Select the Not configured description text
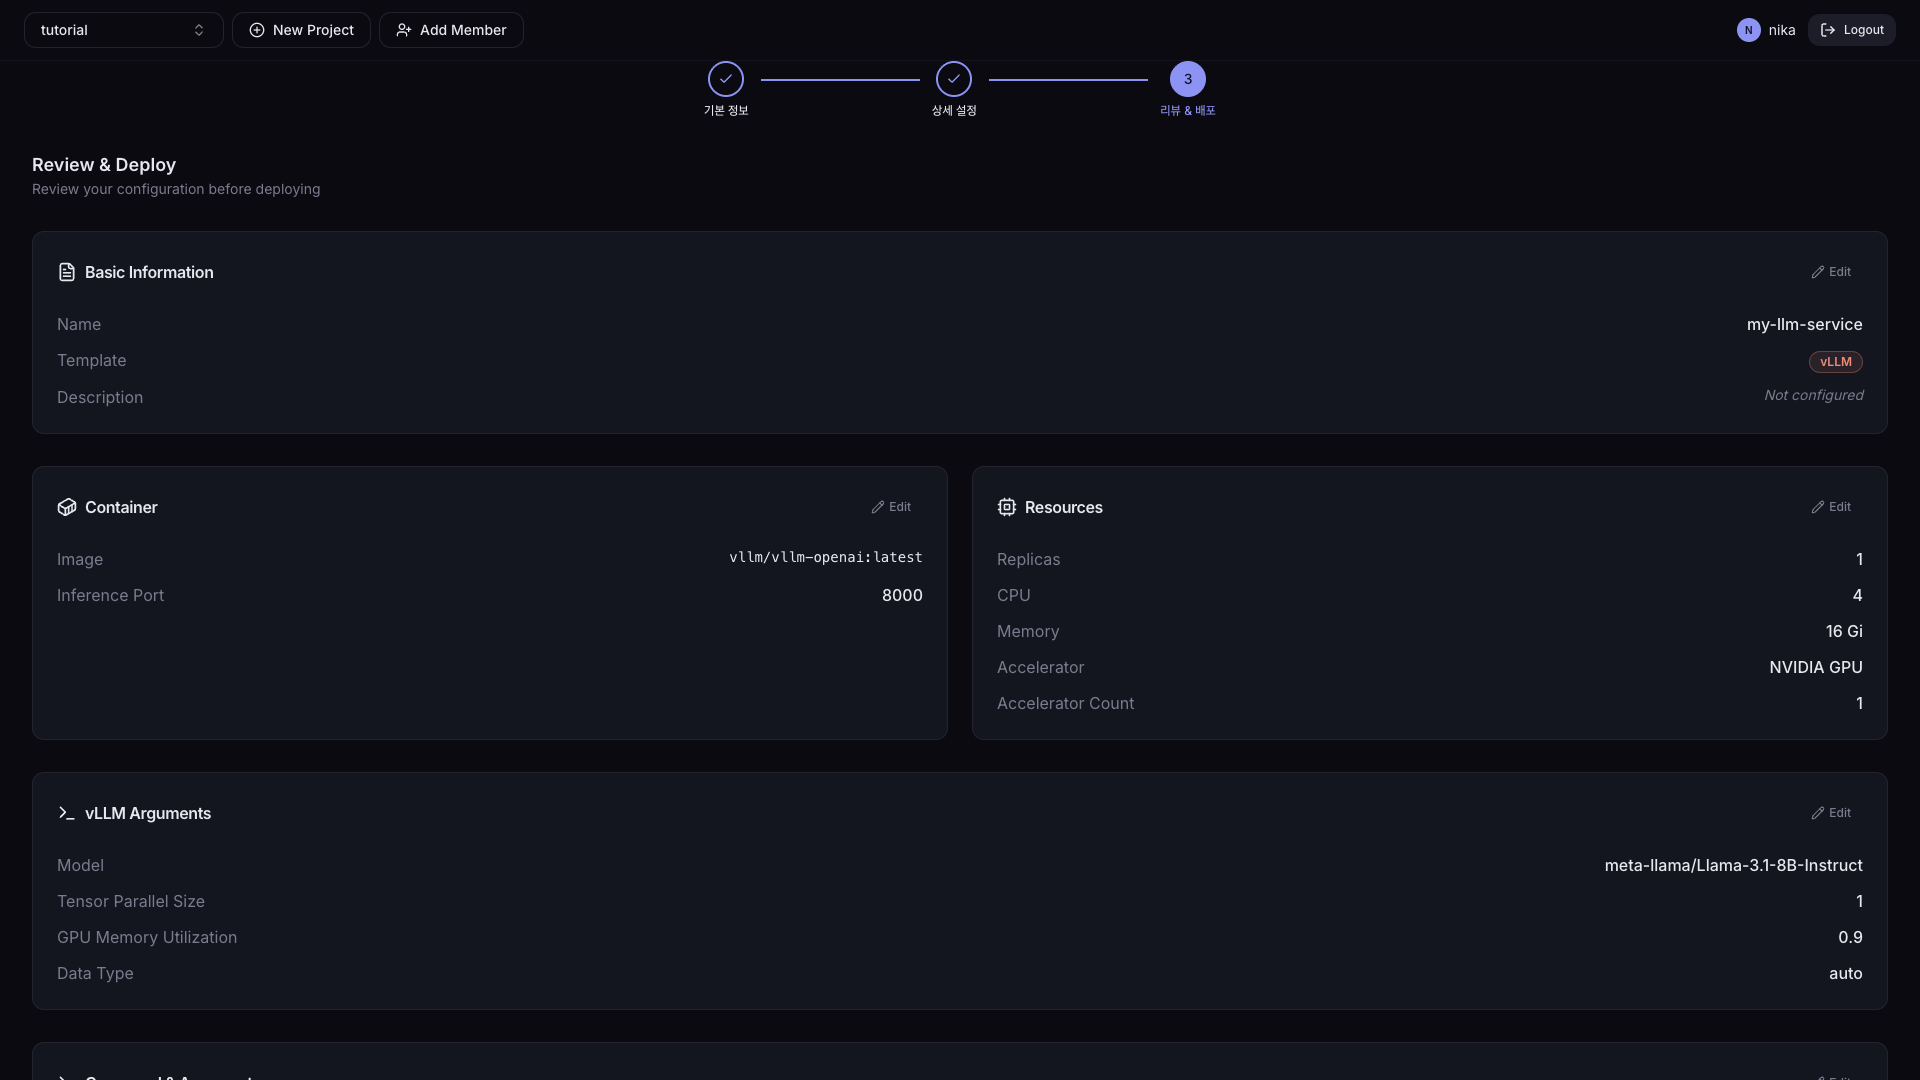Viewport: 1920px width, 1080px height. [x=1814, y=396]
